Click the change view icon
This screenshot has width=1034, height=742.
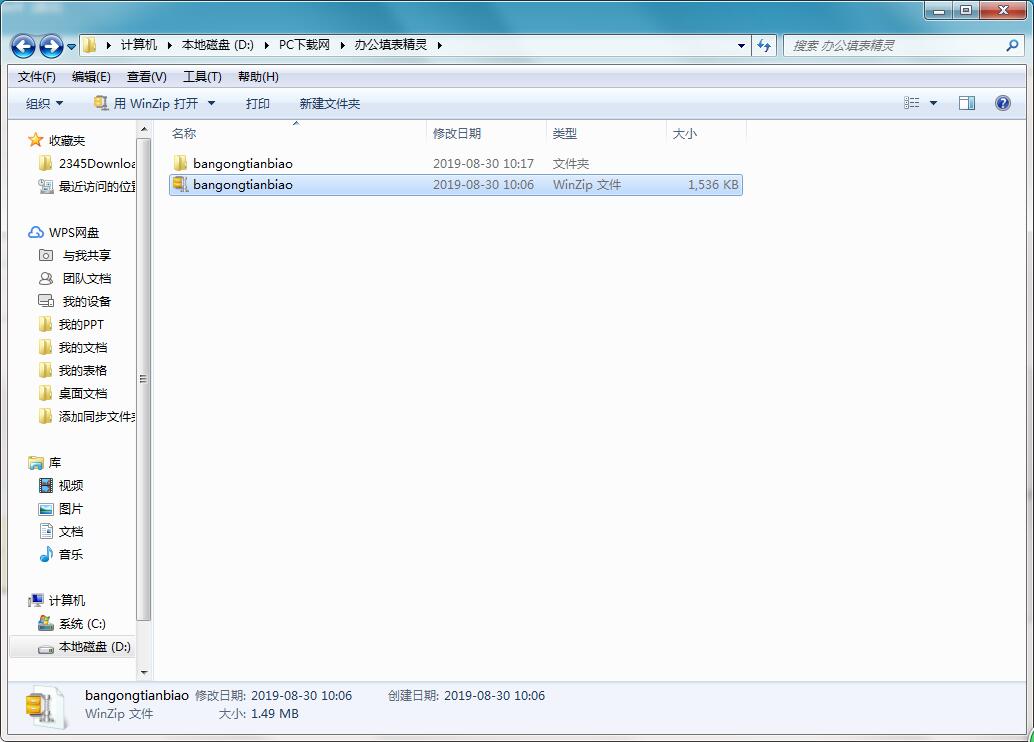911,103
